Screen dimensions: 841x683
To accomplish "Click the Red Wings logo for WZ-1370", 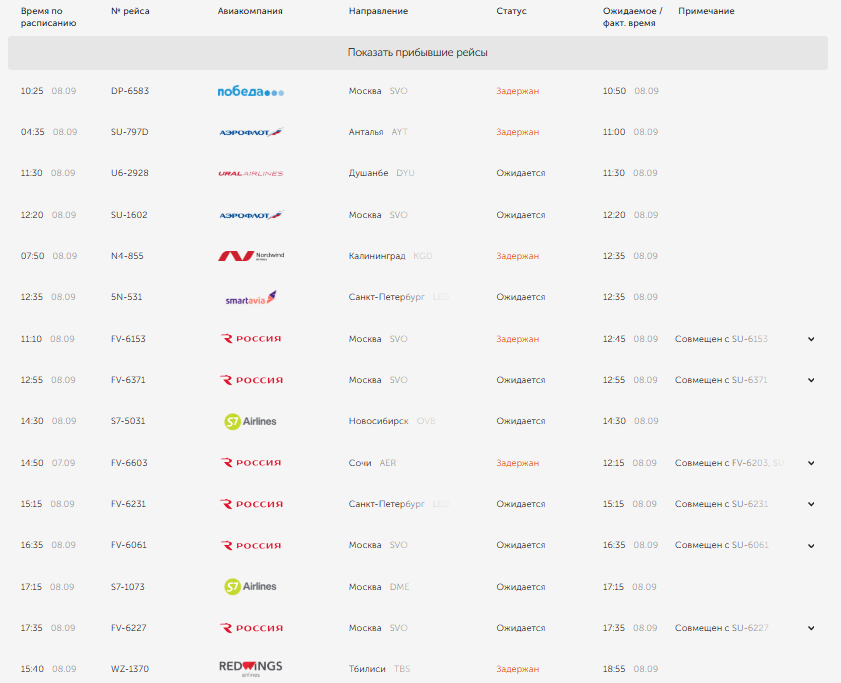I will pyautogui.click(x=250, y=669).
